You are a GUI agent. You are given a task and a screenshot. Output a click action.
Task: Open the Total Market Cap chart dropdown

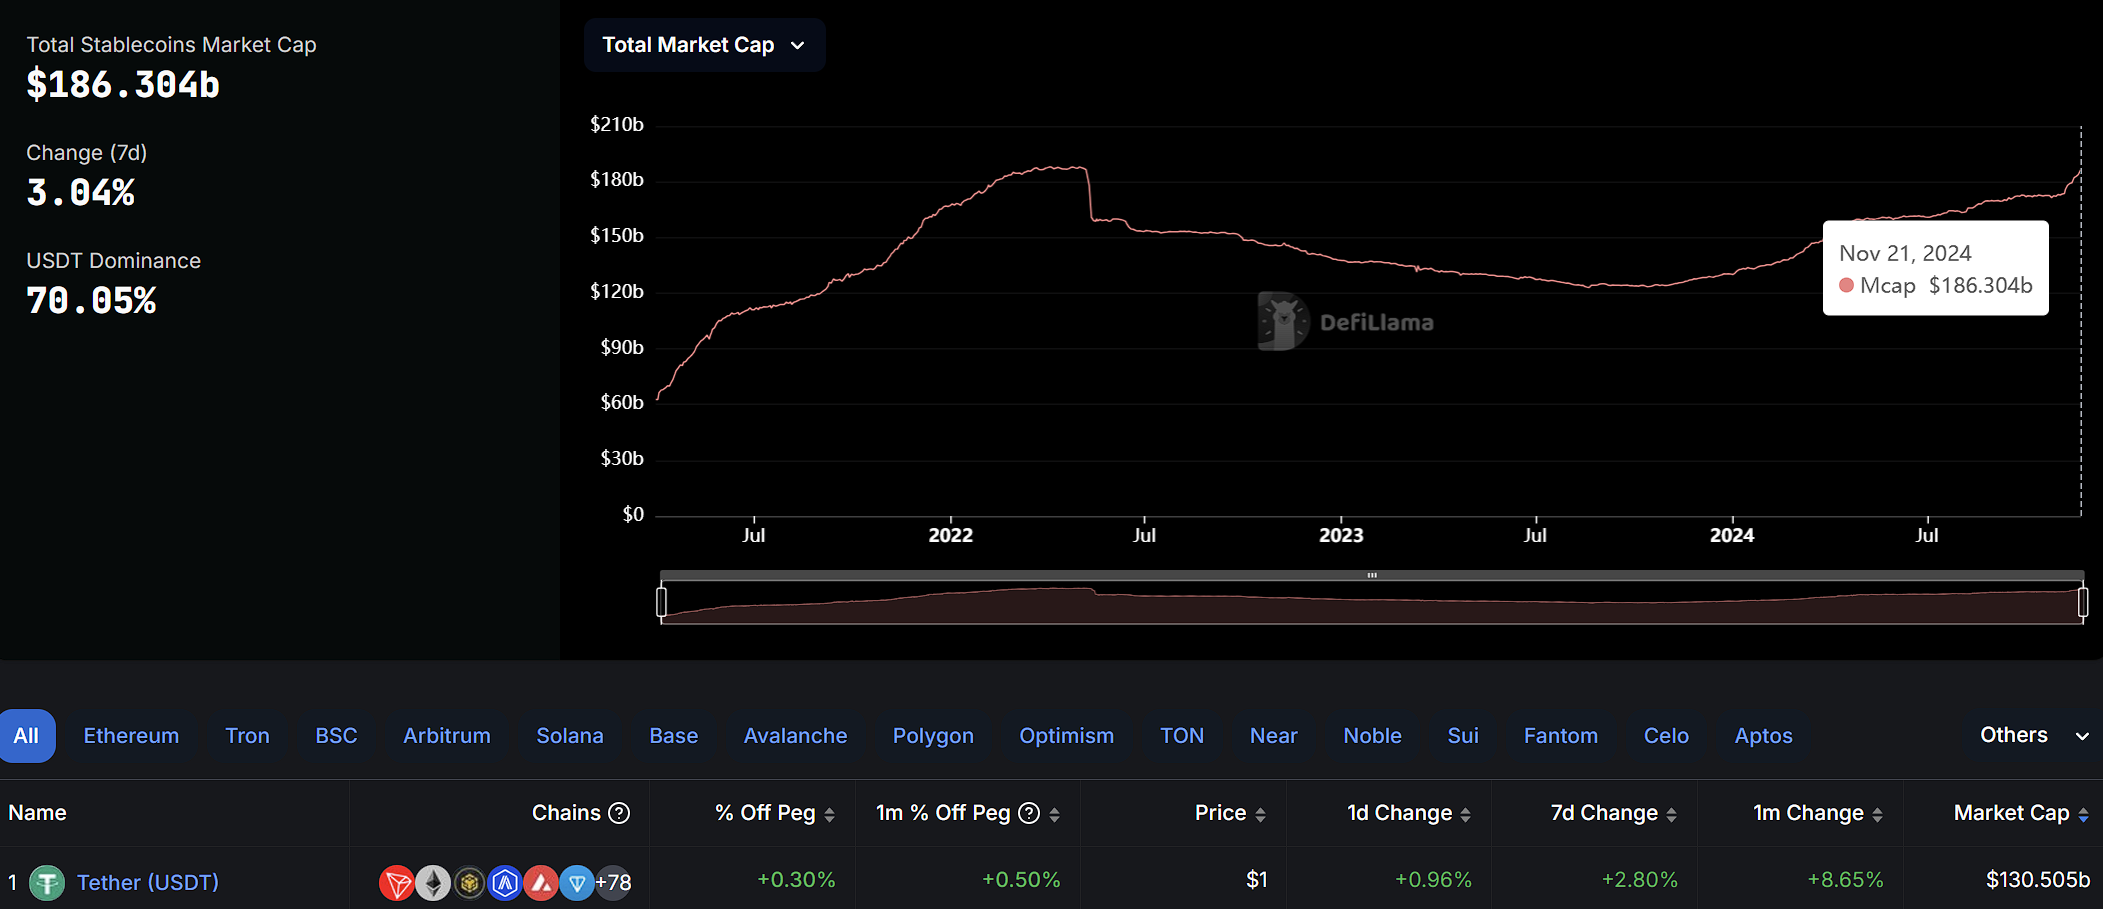[x=704, y=45]
